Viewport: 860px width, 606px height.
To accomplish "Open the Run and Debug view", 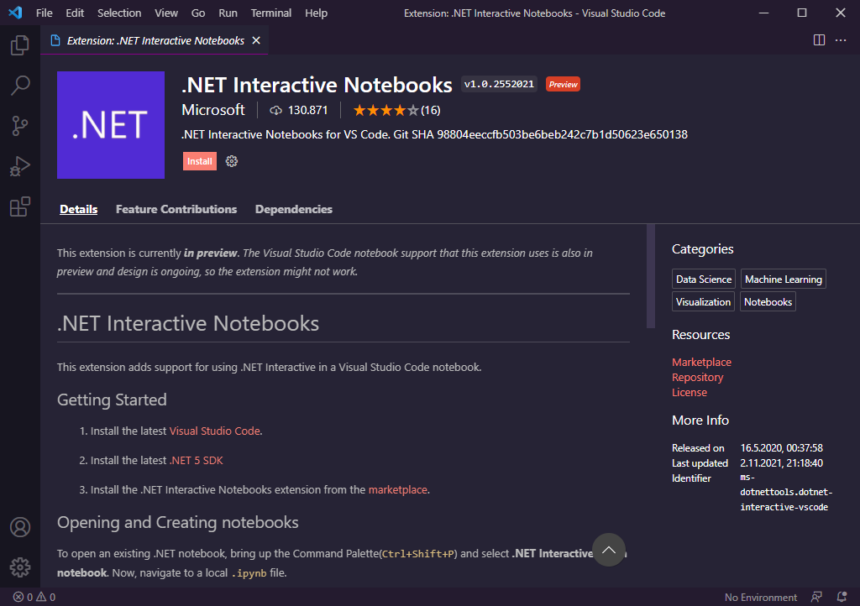I will pyautogui.click(x=21, y=166).
